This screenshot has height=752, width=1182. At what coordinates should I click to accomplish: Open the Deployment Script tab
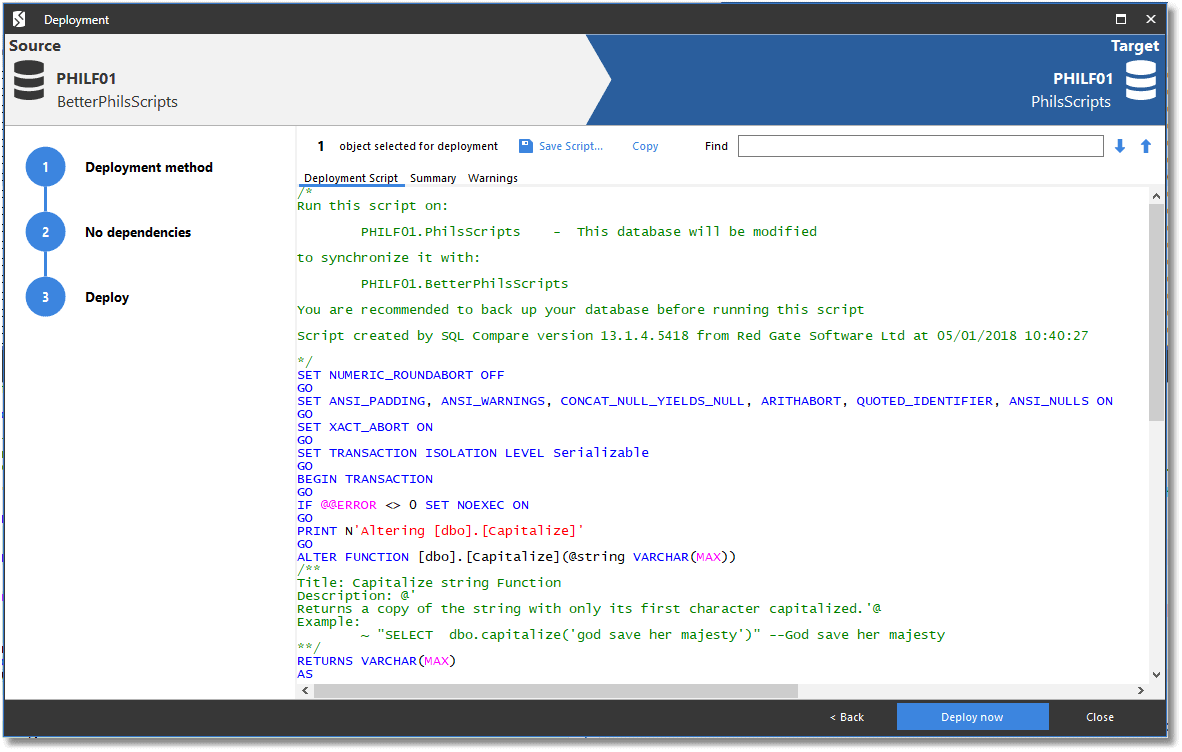tap(351, 179)
